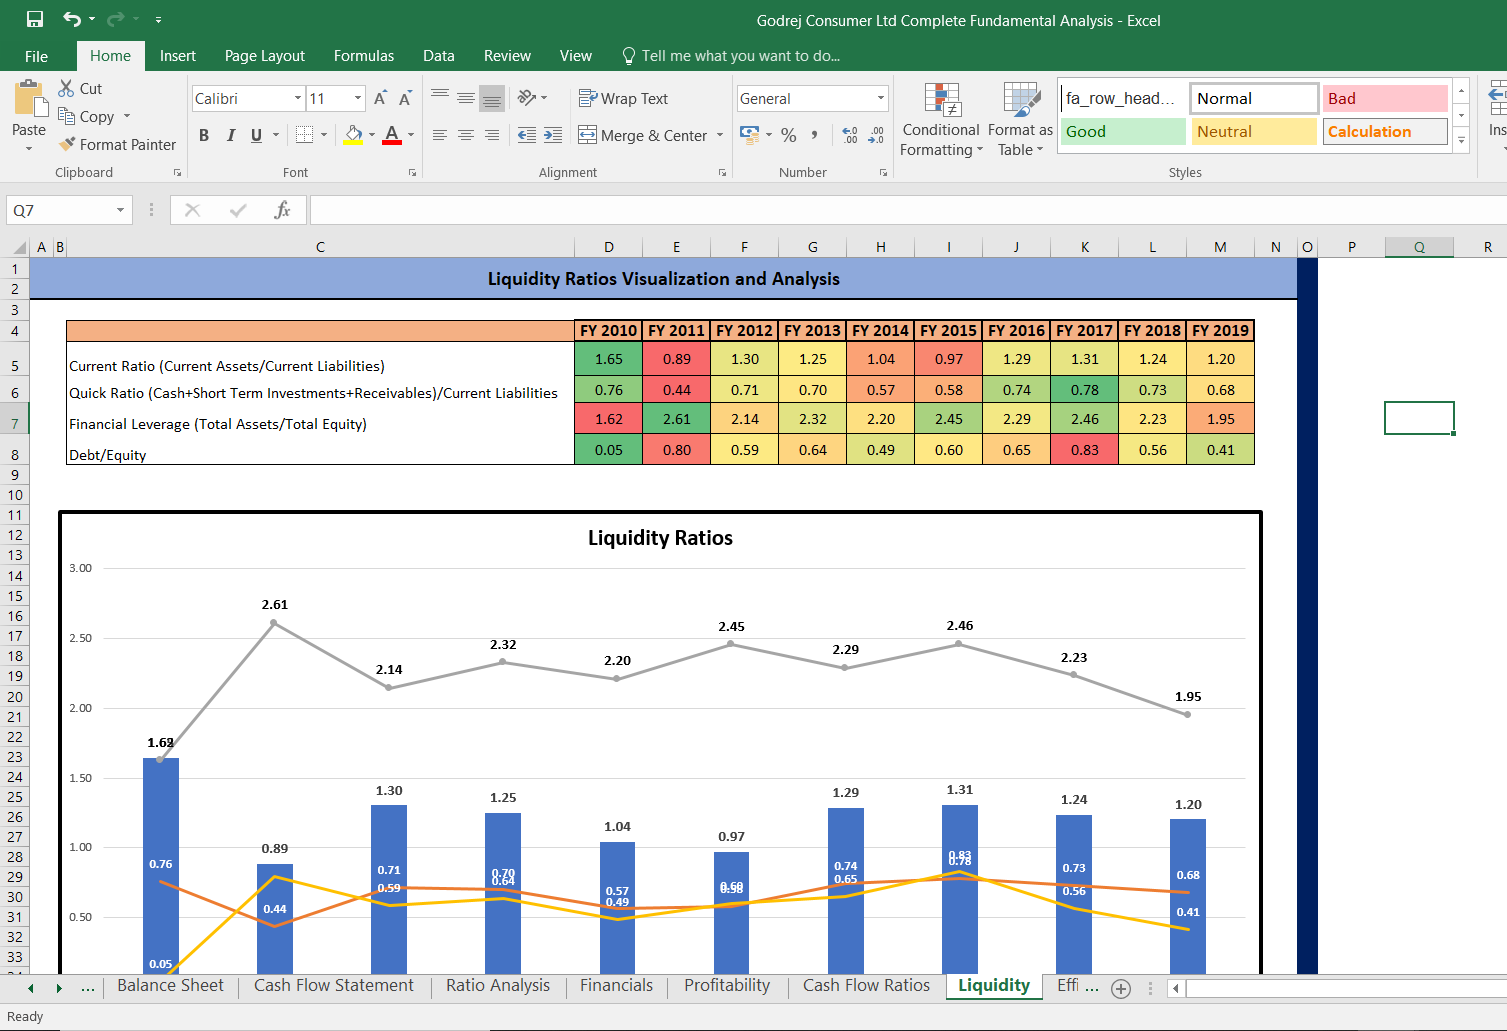Click the Decrease Decimal icon
This screenshot has width=1507, height=1031.
(876, 134)
